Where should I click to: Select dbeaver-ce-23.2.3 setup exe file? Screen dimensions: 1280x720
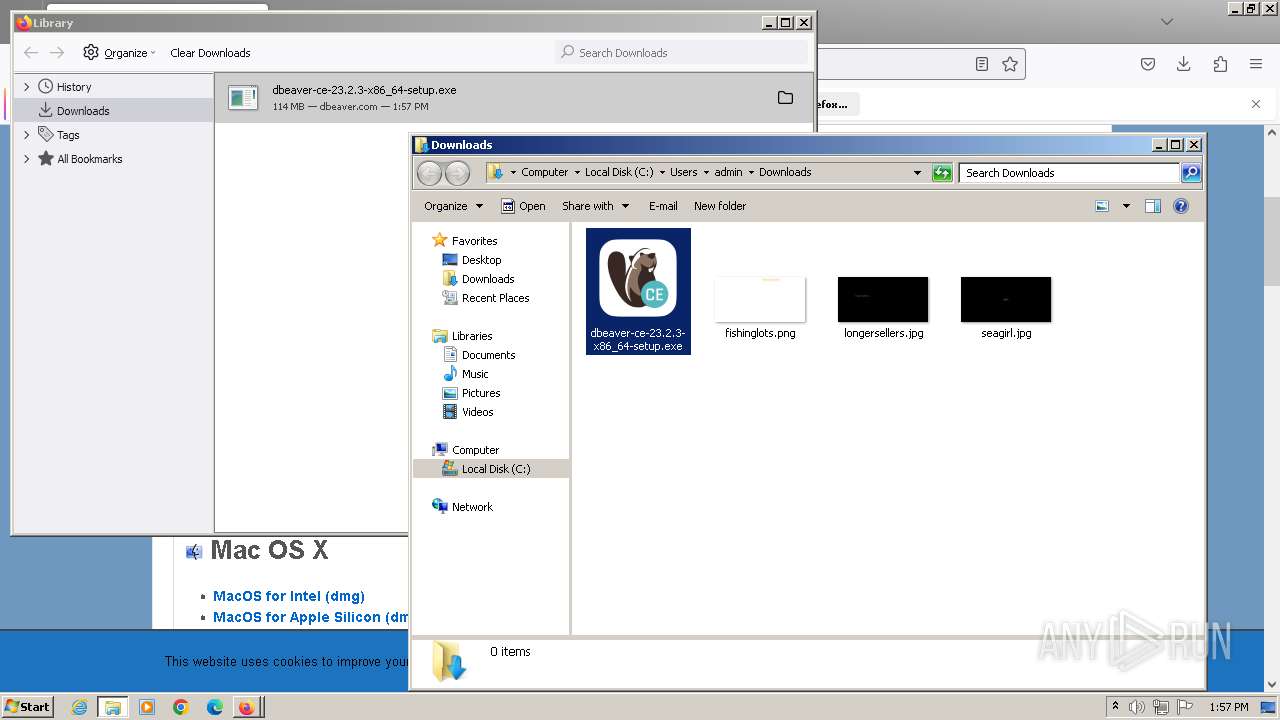[638, 291]
